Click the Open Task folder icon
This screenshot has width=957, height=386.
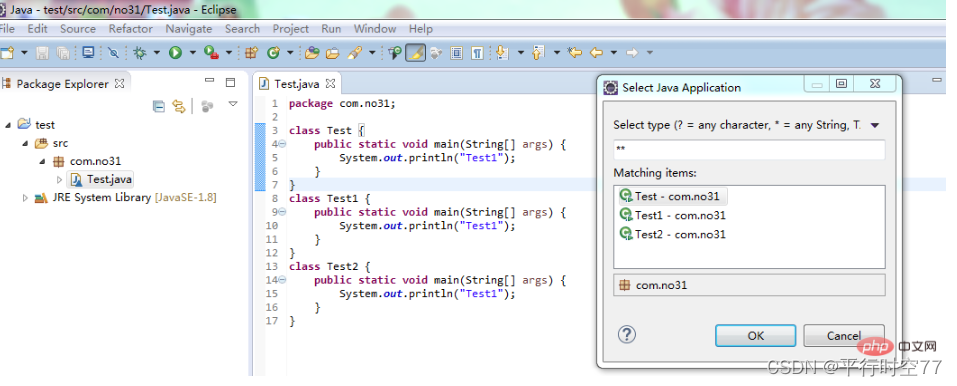tap(333, 53)
